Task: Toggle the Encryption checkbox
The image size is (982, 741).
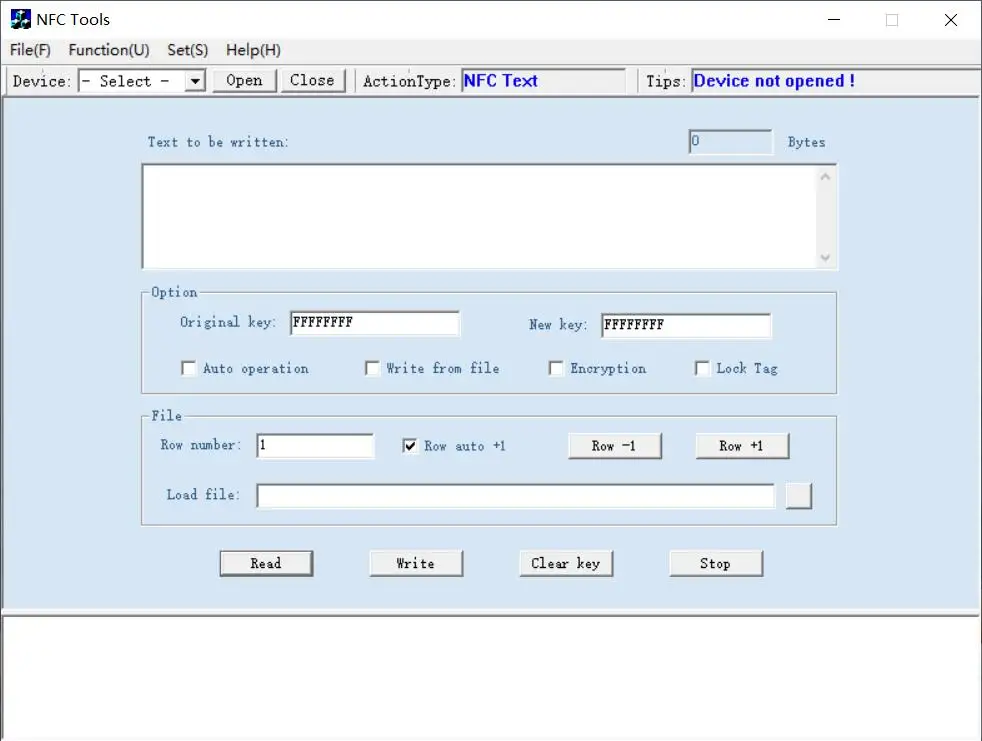Action: point(556,368)
